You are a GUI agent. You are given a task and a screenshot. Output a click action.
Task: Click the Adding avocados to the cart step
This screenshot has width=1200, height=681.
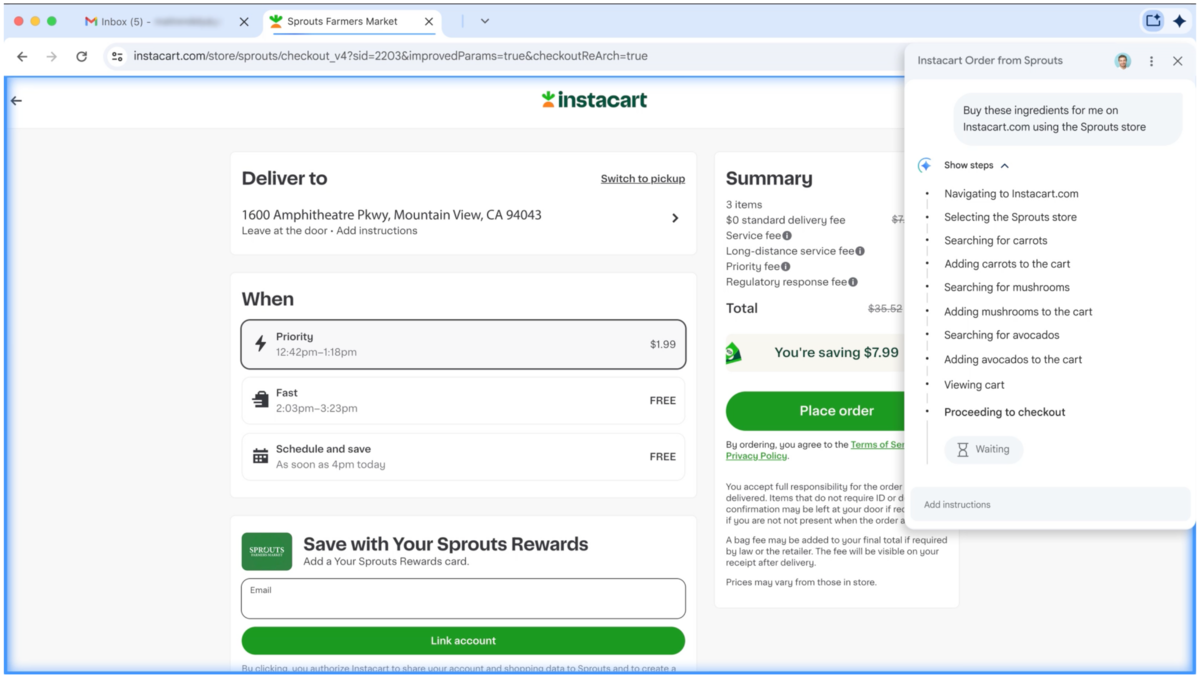pos(1013,360)
